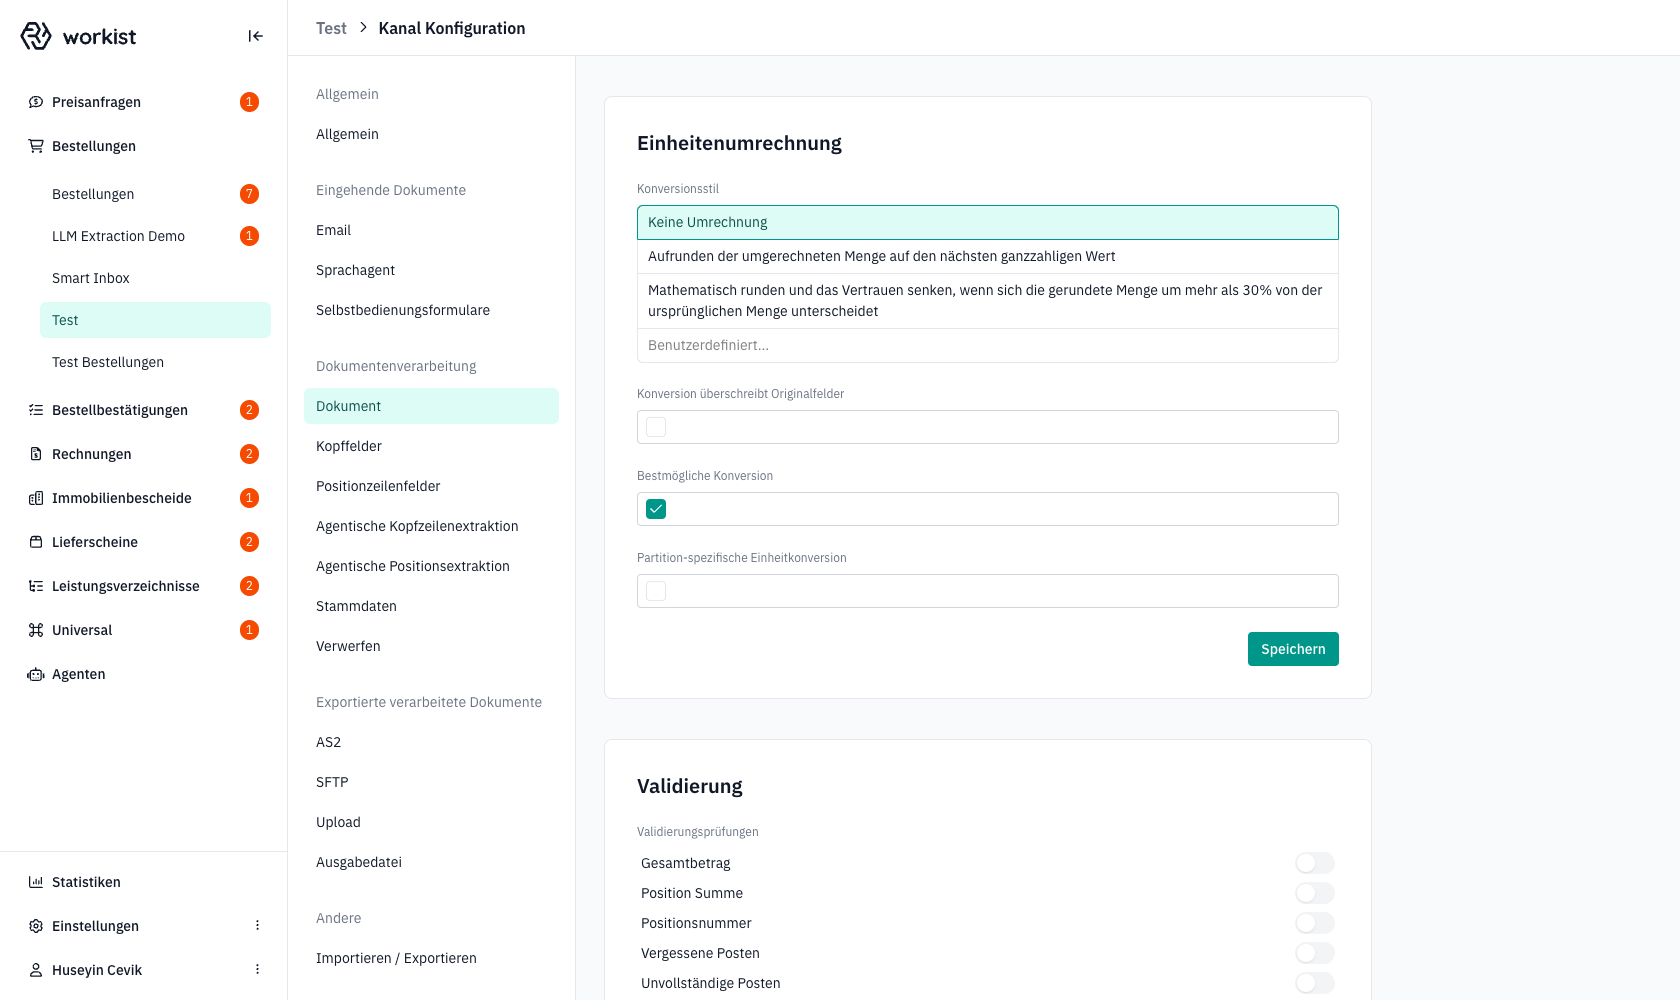
Task: Toggle Konversion überschreibt Originalfelder checkbox
Action: (x=656, y=427)
